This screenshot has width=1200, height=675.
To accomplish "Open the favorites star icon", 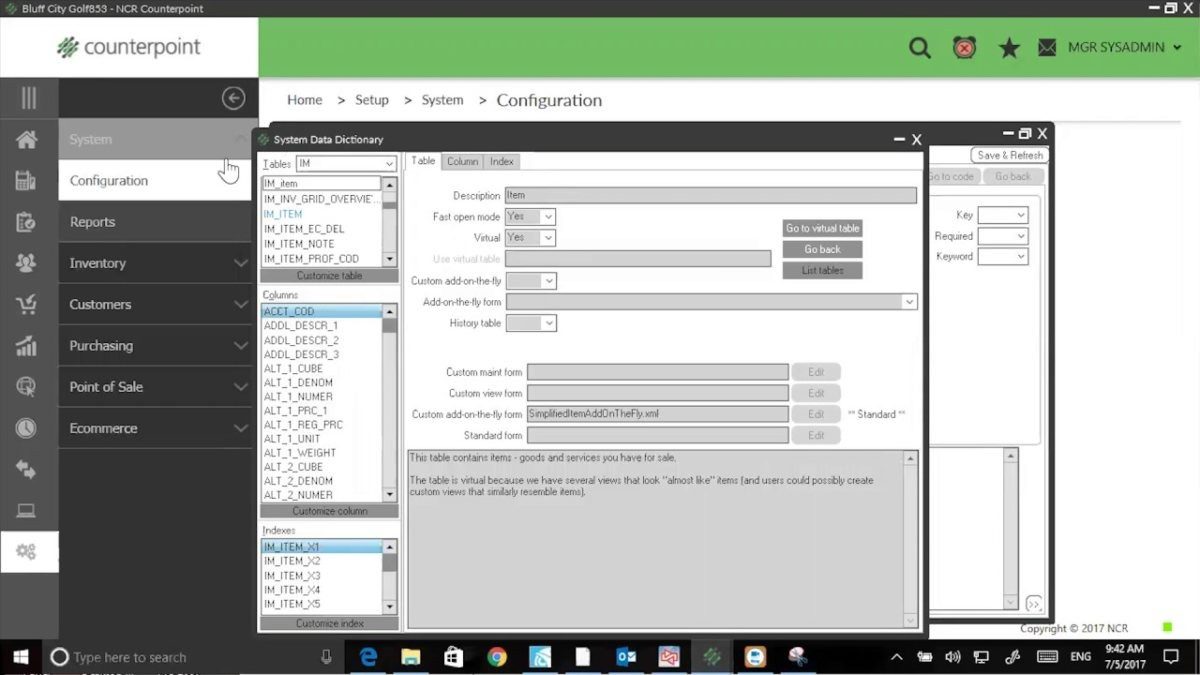I will pos(1009,47).
